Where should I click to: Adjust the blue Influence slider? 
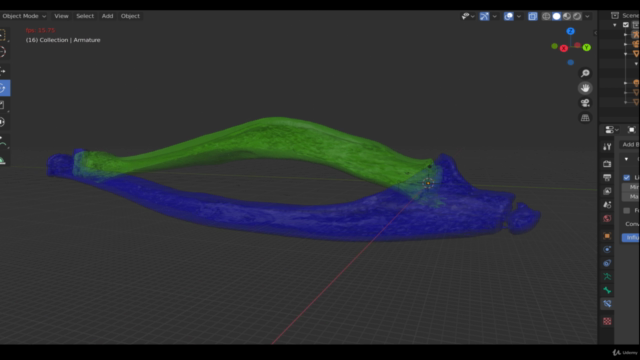click(x=631, y=238)
